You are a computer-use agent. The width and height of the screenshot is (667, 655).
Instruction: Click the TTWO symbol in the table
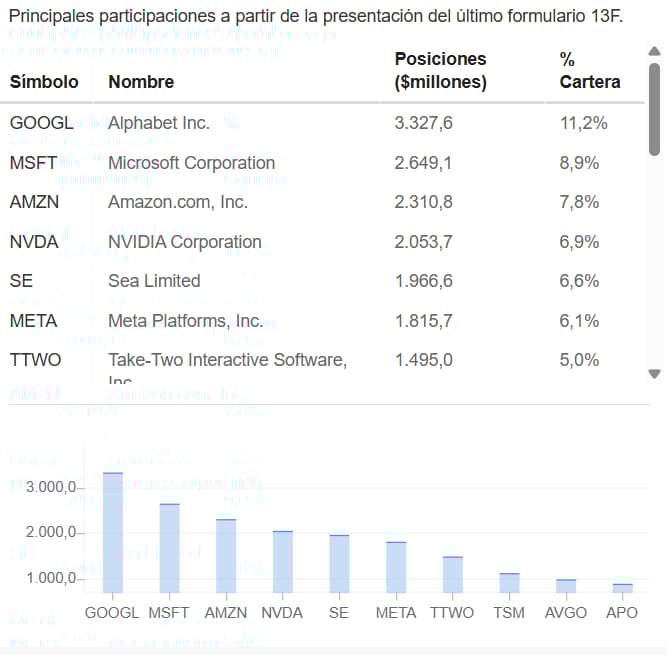click(x=35, y=360)
